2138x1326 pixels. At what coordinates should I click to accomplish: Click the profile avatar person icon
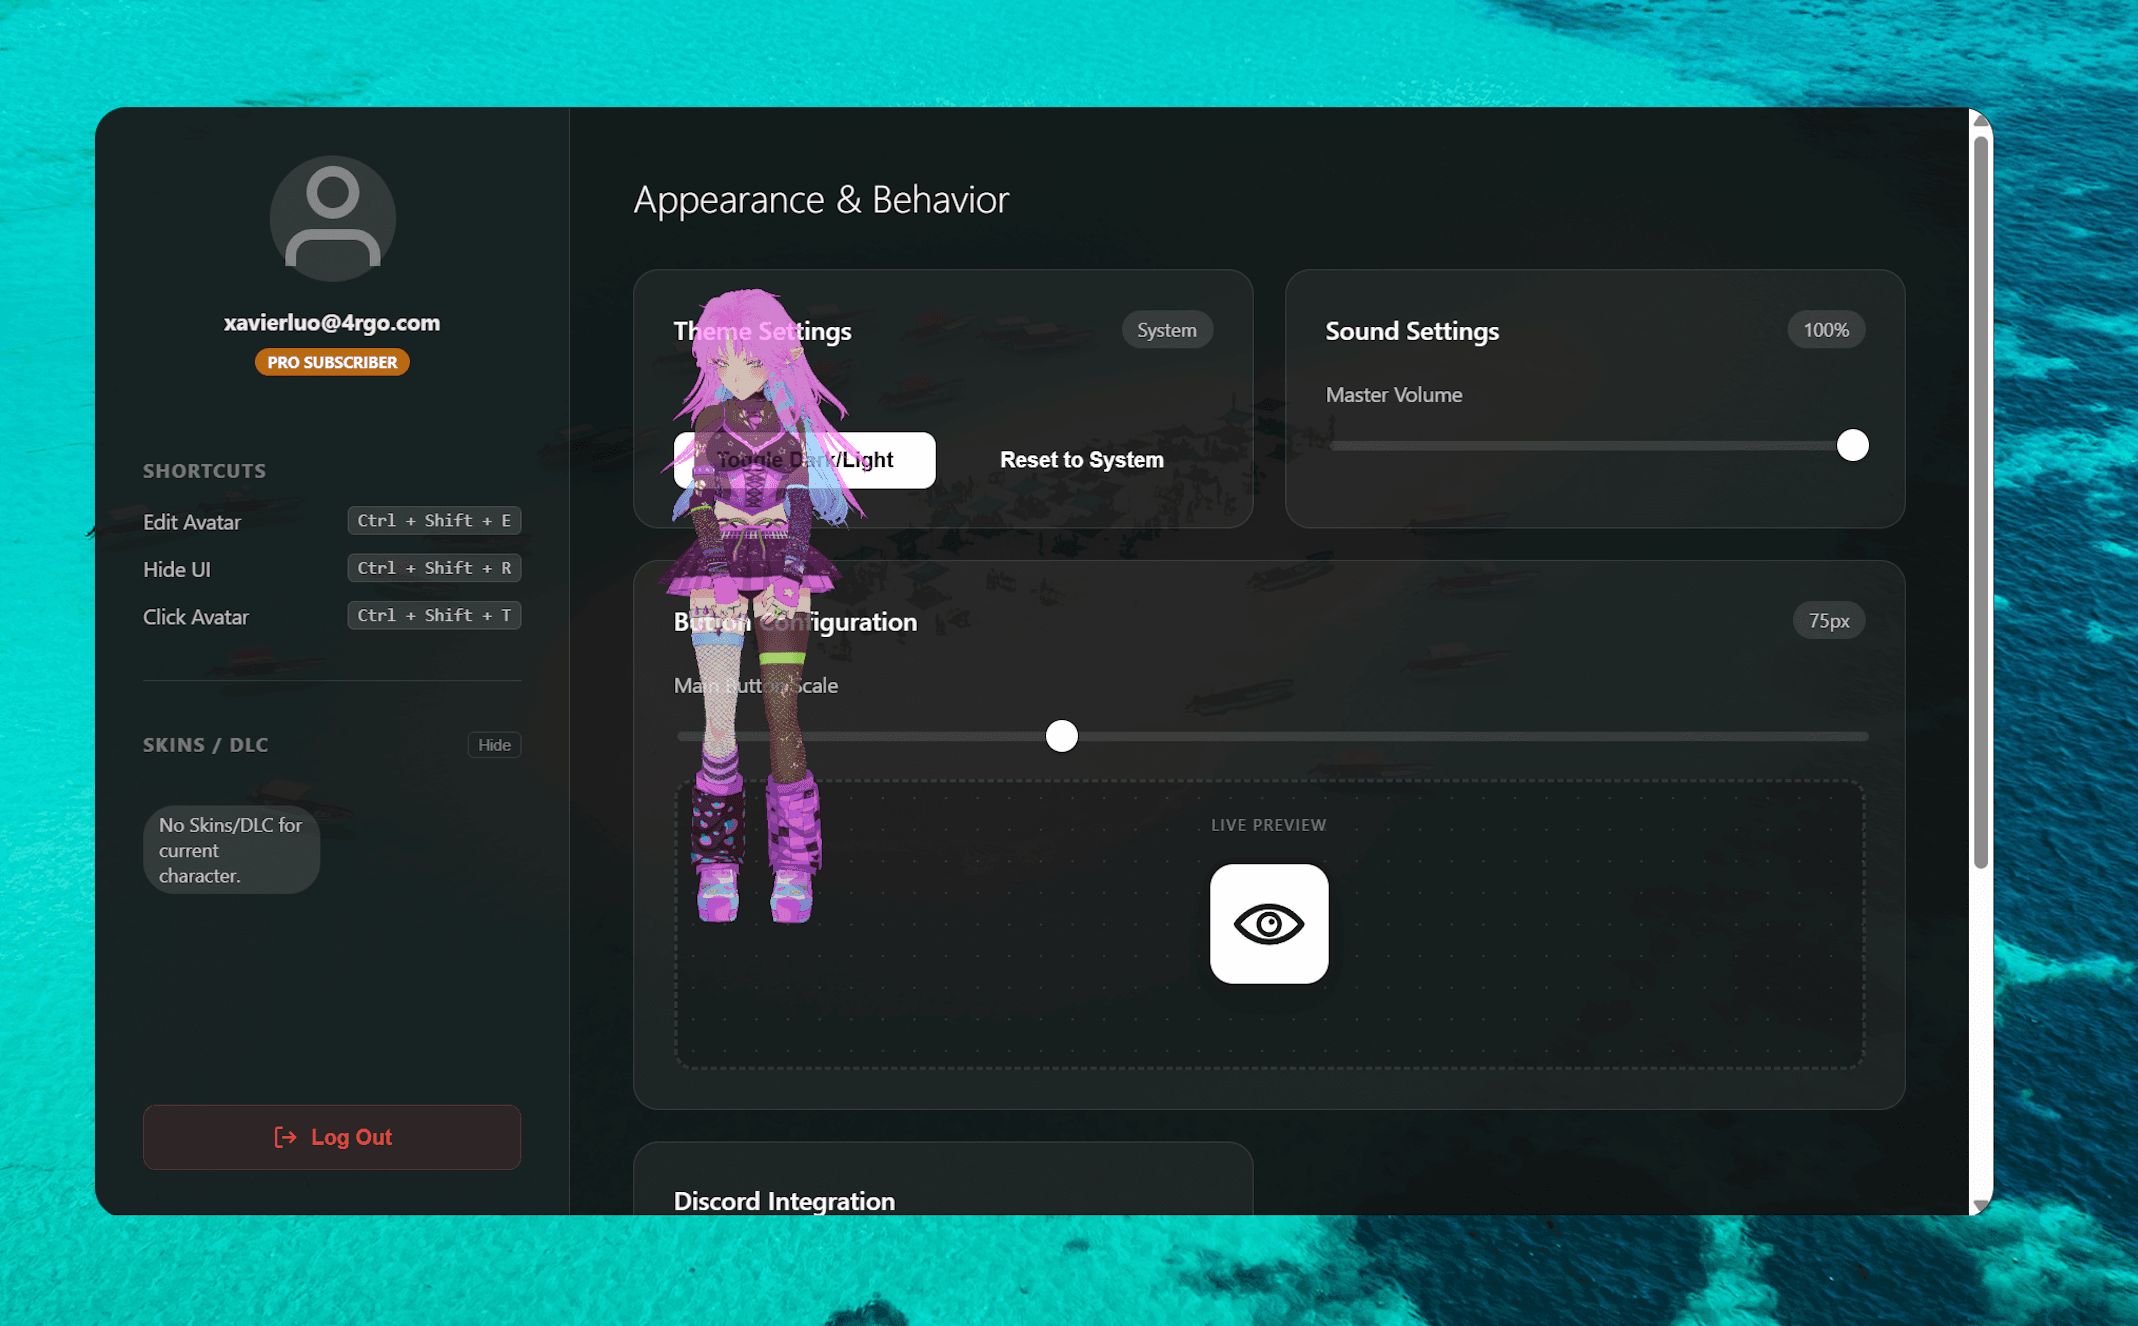click(331, 218)
